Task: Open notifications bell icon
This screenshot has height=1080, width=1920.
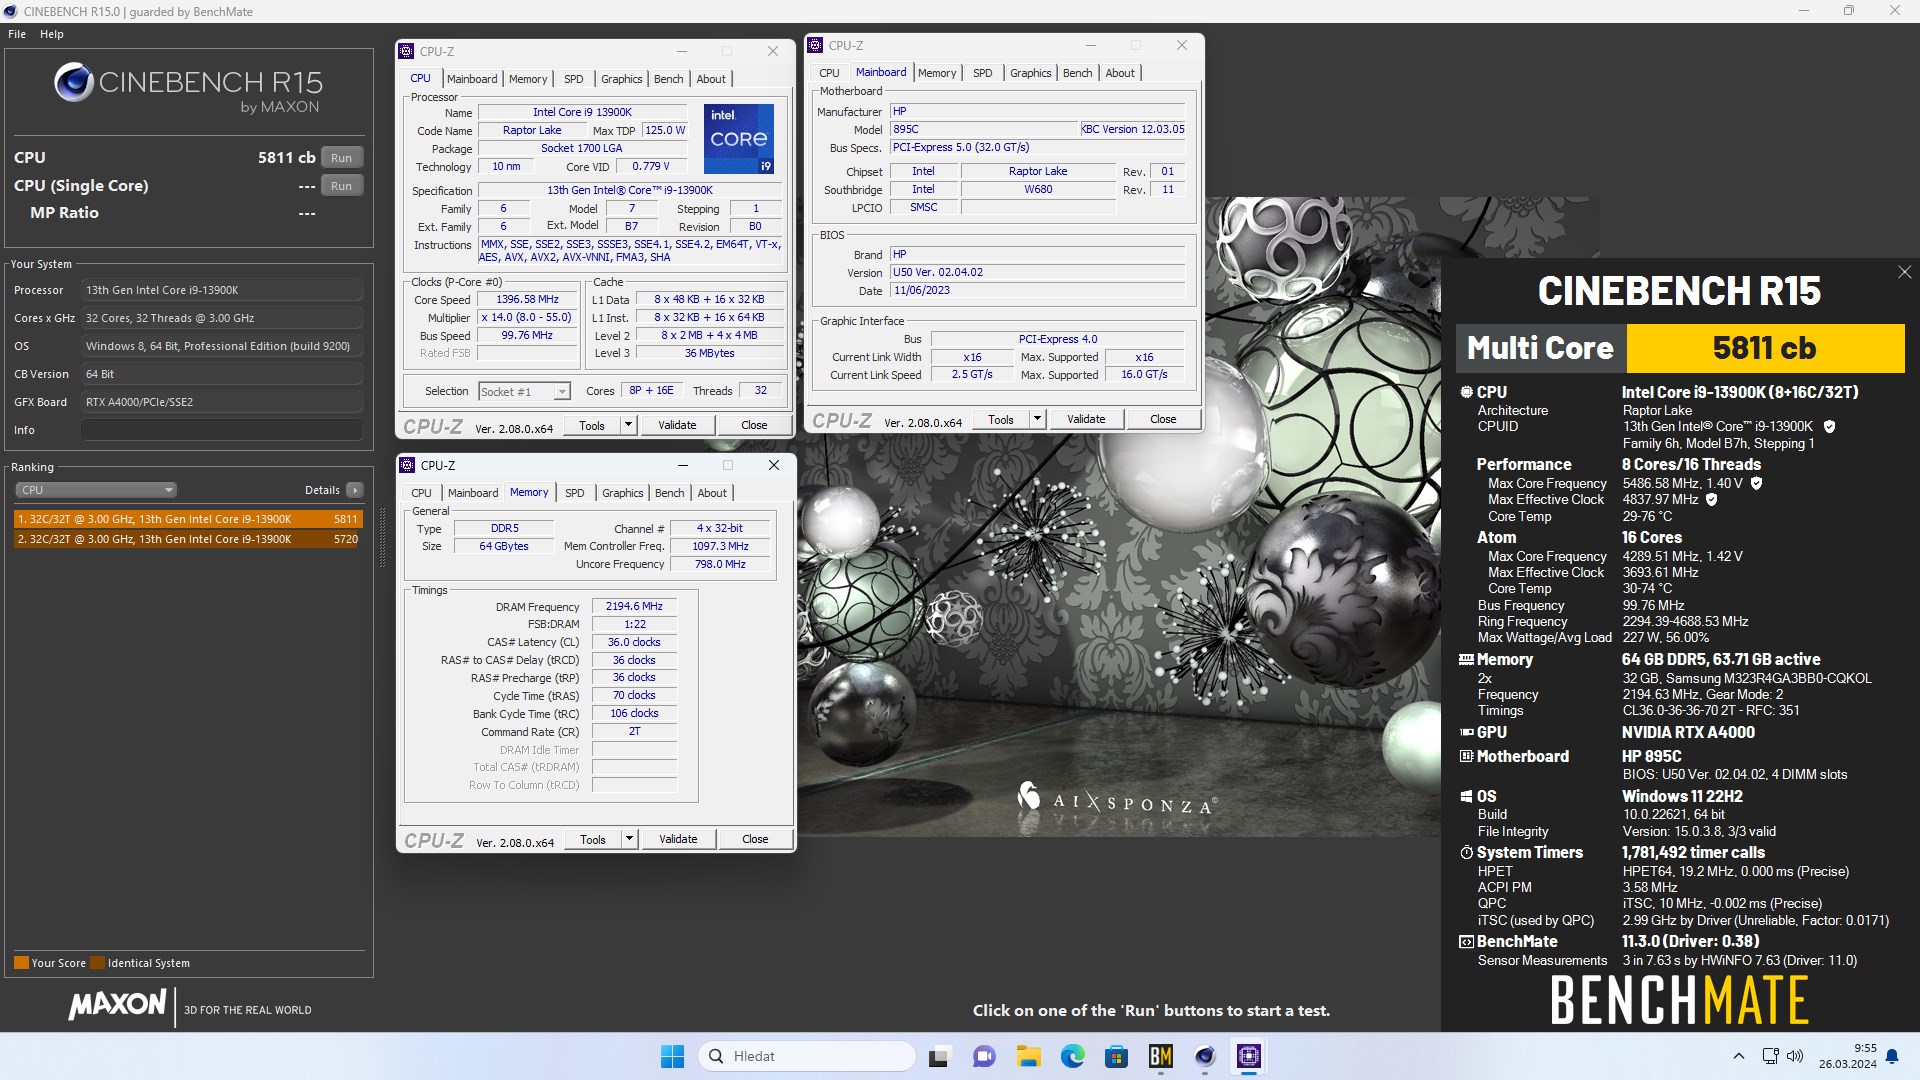Action: pos(1892,1056)
